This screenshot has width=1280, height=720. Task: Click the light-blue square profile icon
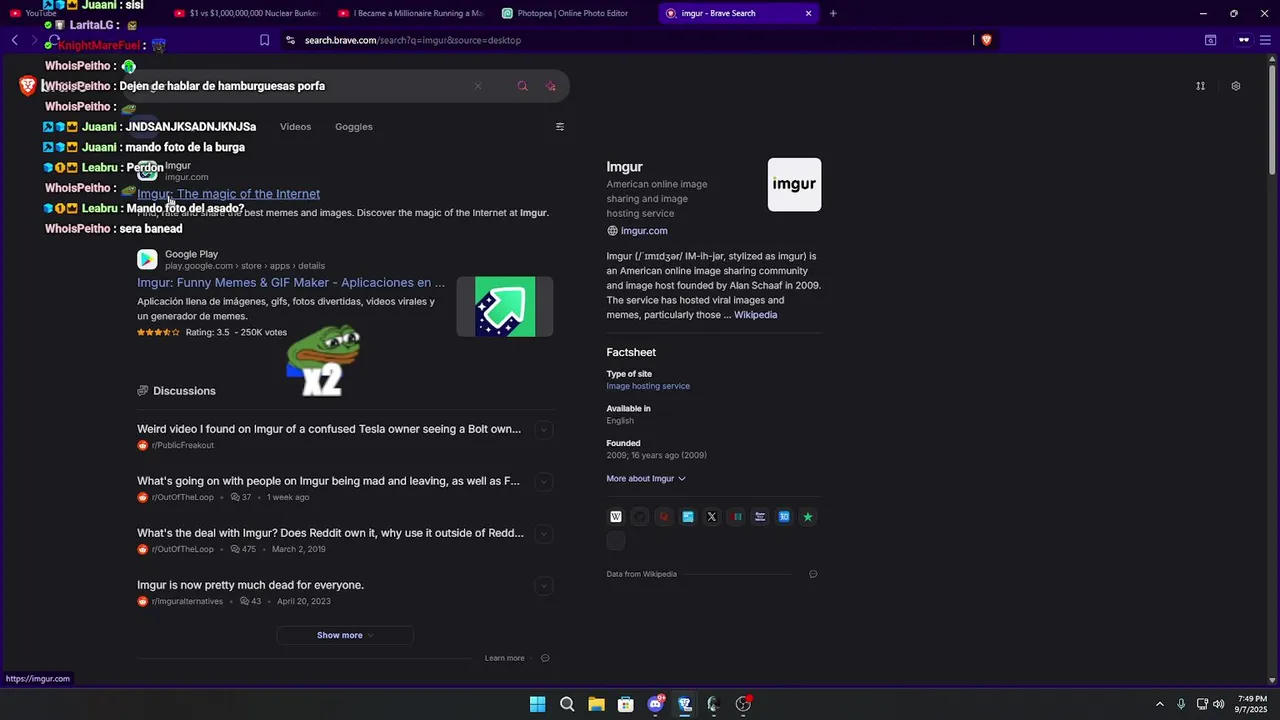[x=688, y=517]
